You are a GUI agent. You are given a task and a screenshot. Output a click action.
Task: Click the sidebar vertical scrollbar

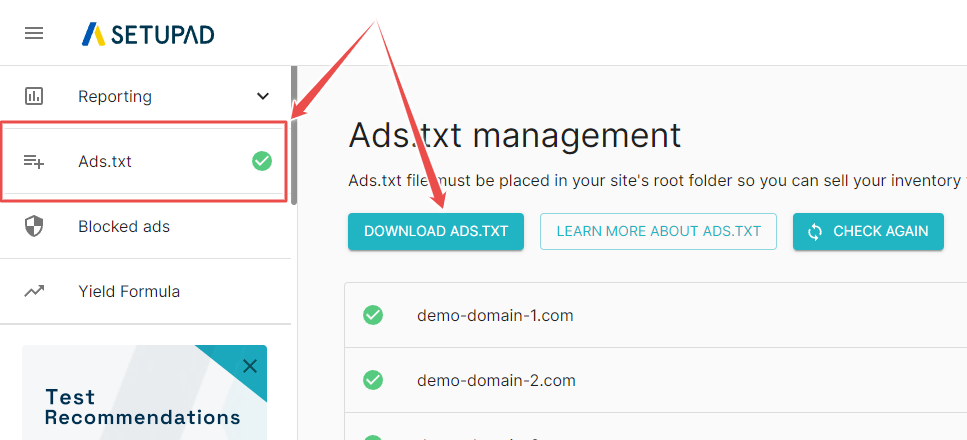pos(294,135)
